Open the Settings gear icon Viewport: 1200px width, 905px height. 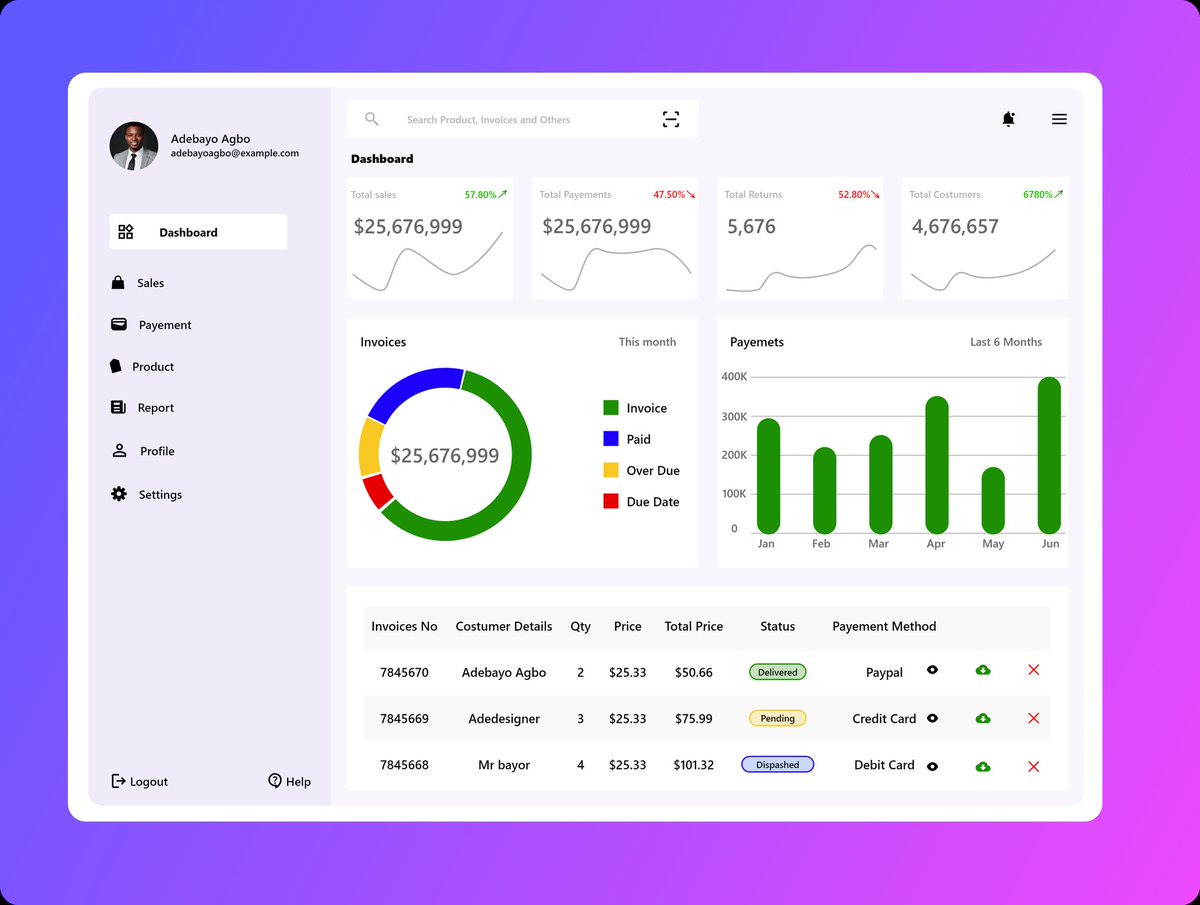coord(117,493)
